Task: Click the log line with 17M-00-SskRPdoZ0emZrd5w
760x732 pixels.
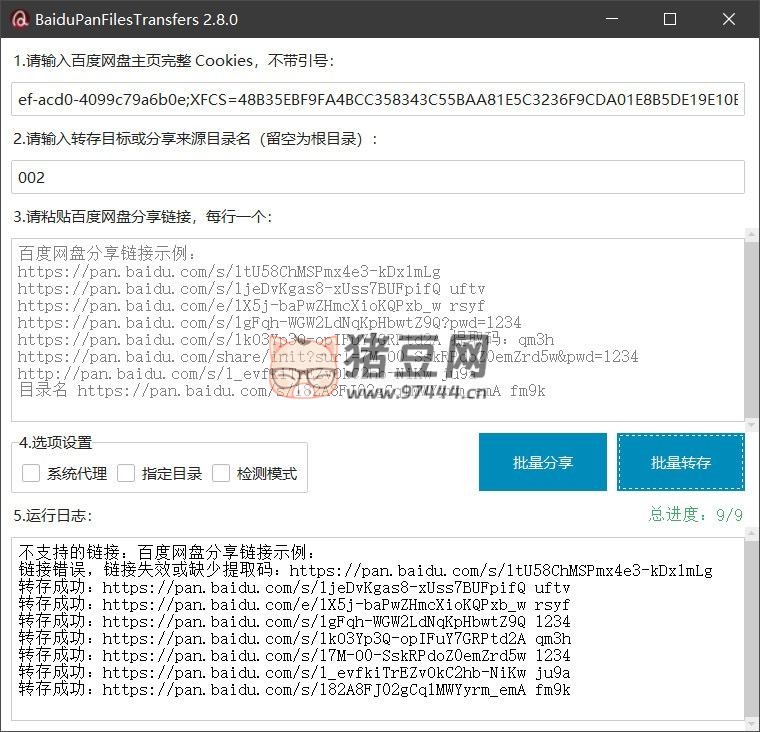Action: click(x=294, y=655)
